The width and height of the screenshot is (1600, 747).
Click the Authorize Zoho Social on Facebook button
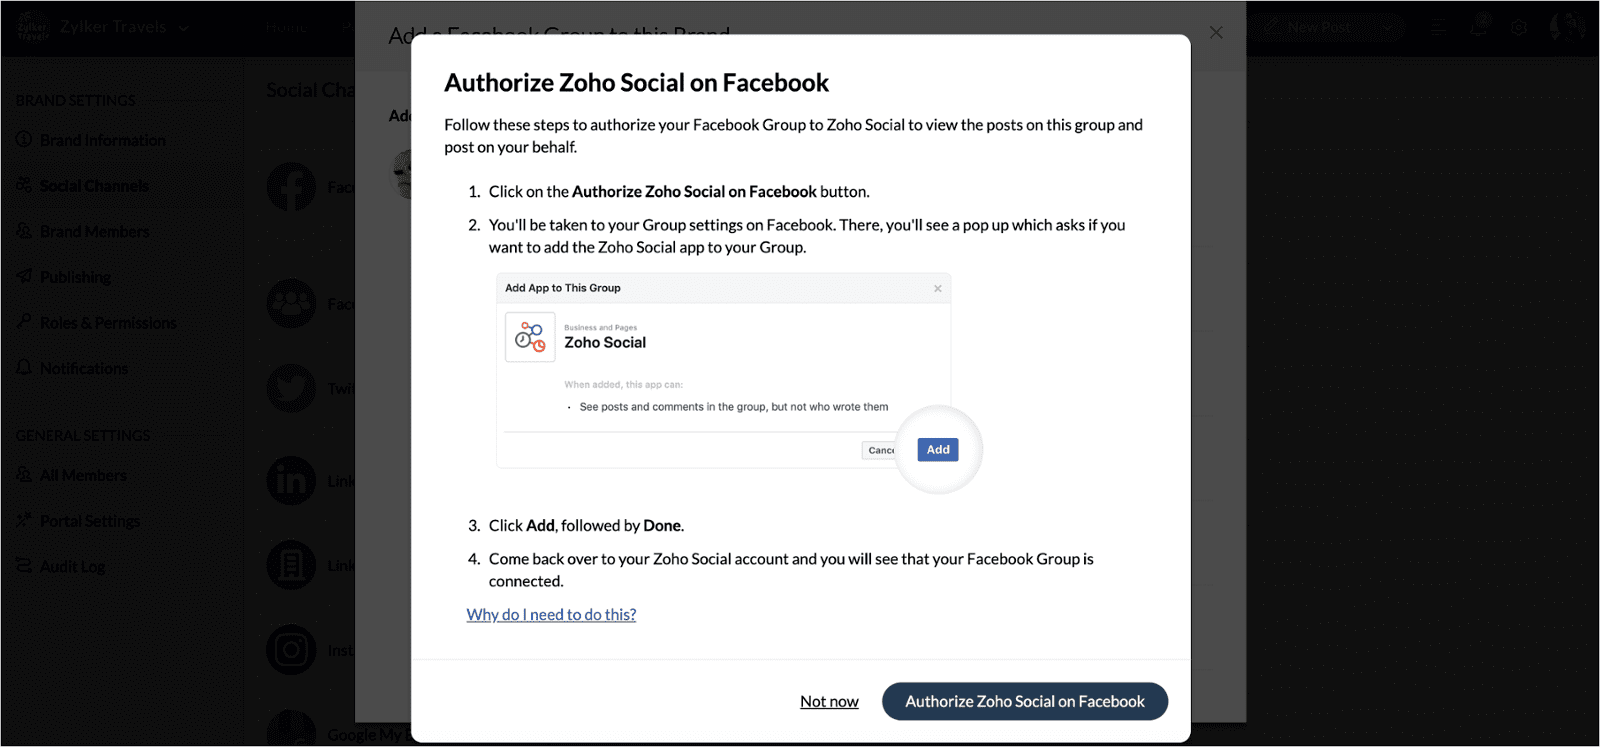click(x=1024, y=701)
